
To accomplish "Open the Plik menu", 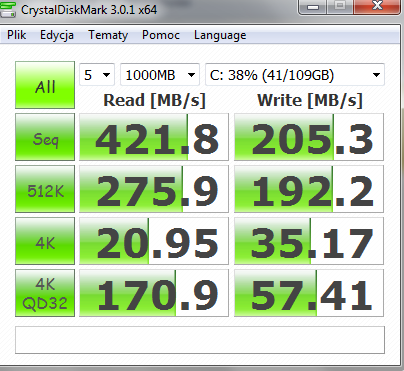I will tap(16, 35).
